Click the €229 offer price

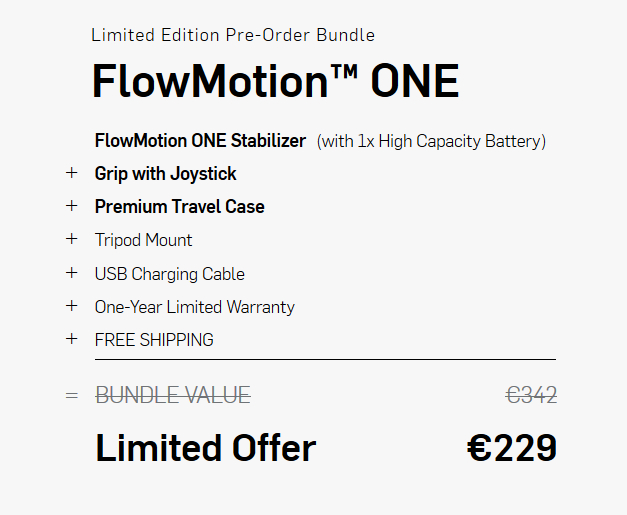[x=512, y=448]
